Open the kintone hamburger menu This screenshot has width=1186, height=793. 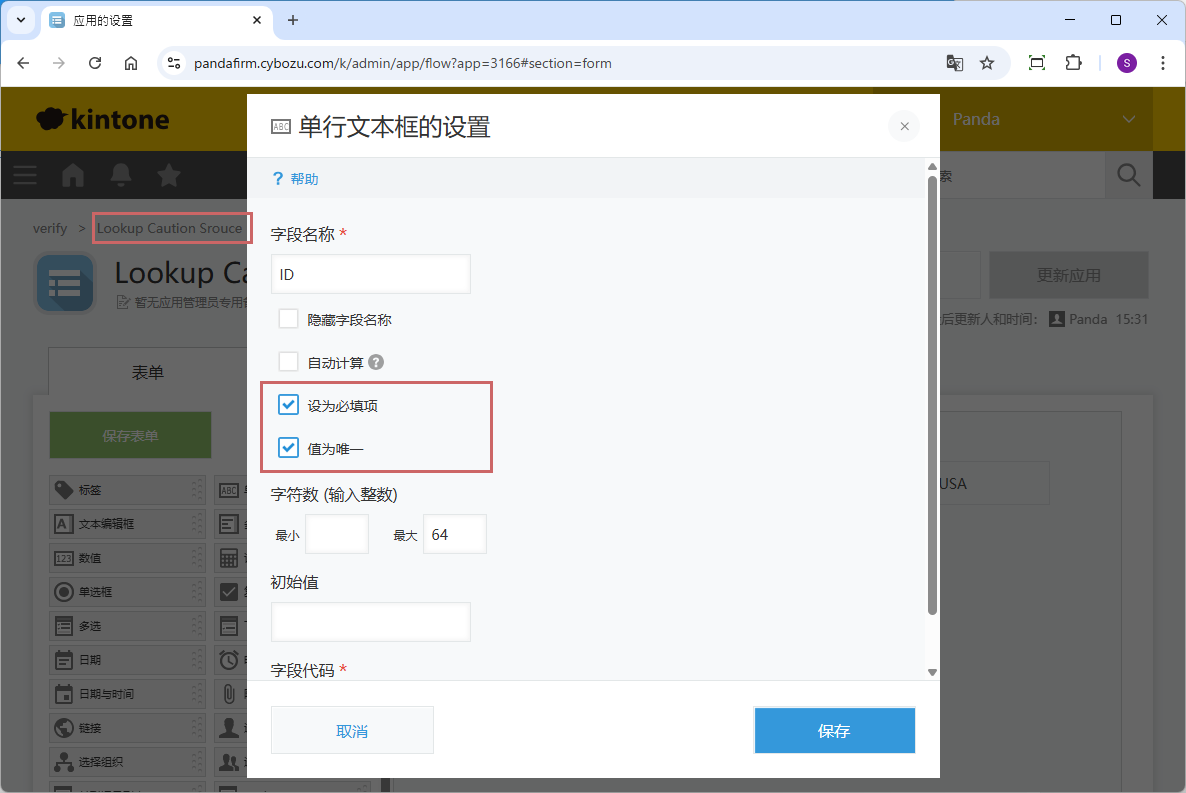pos(24,175)
